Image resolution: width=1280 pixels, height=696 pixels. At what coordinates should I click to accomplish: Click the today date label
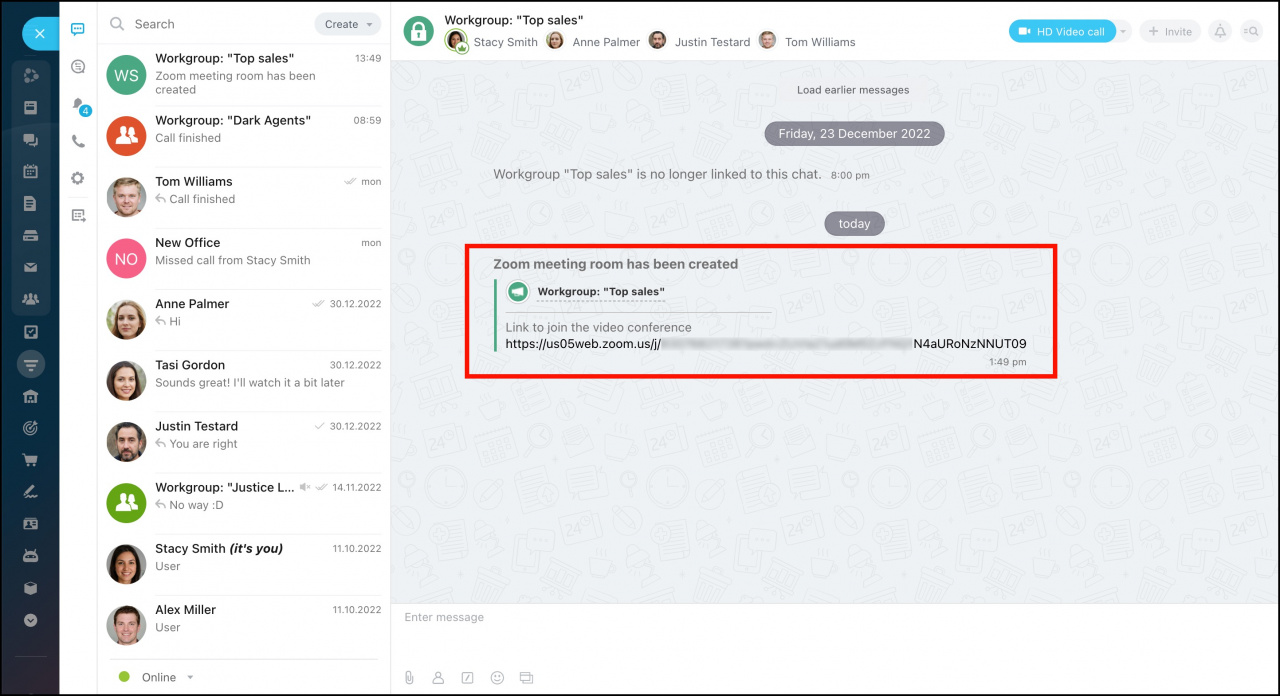854,223
